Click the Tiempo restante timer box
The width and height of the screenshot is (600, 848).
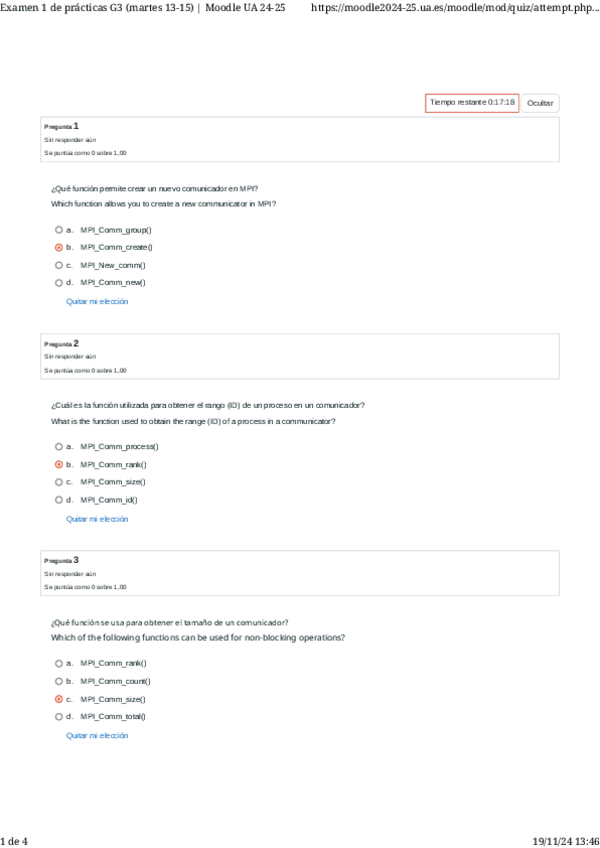coord(472,102)
